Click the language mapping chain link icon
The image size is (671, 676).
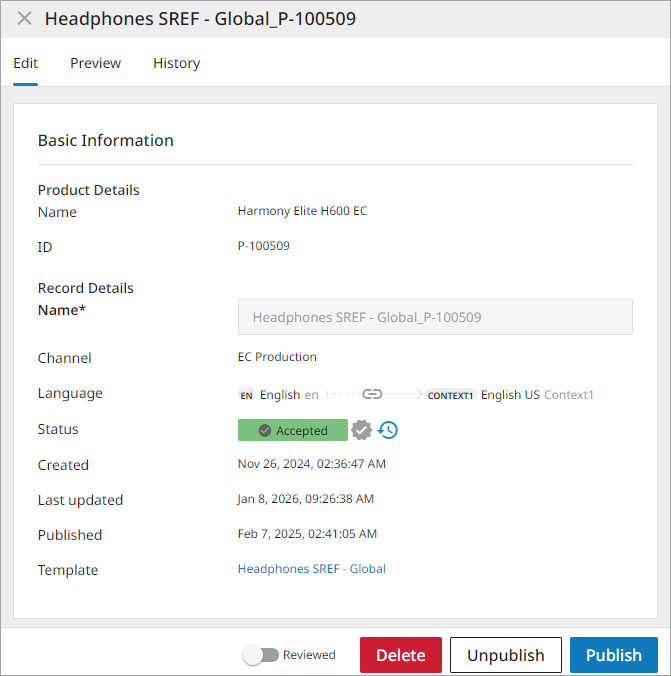pos(372,395)
